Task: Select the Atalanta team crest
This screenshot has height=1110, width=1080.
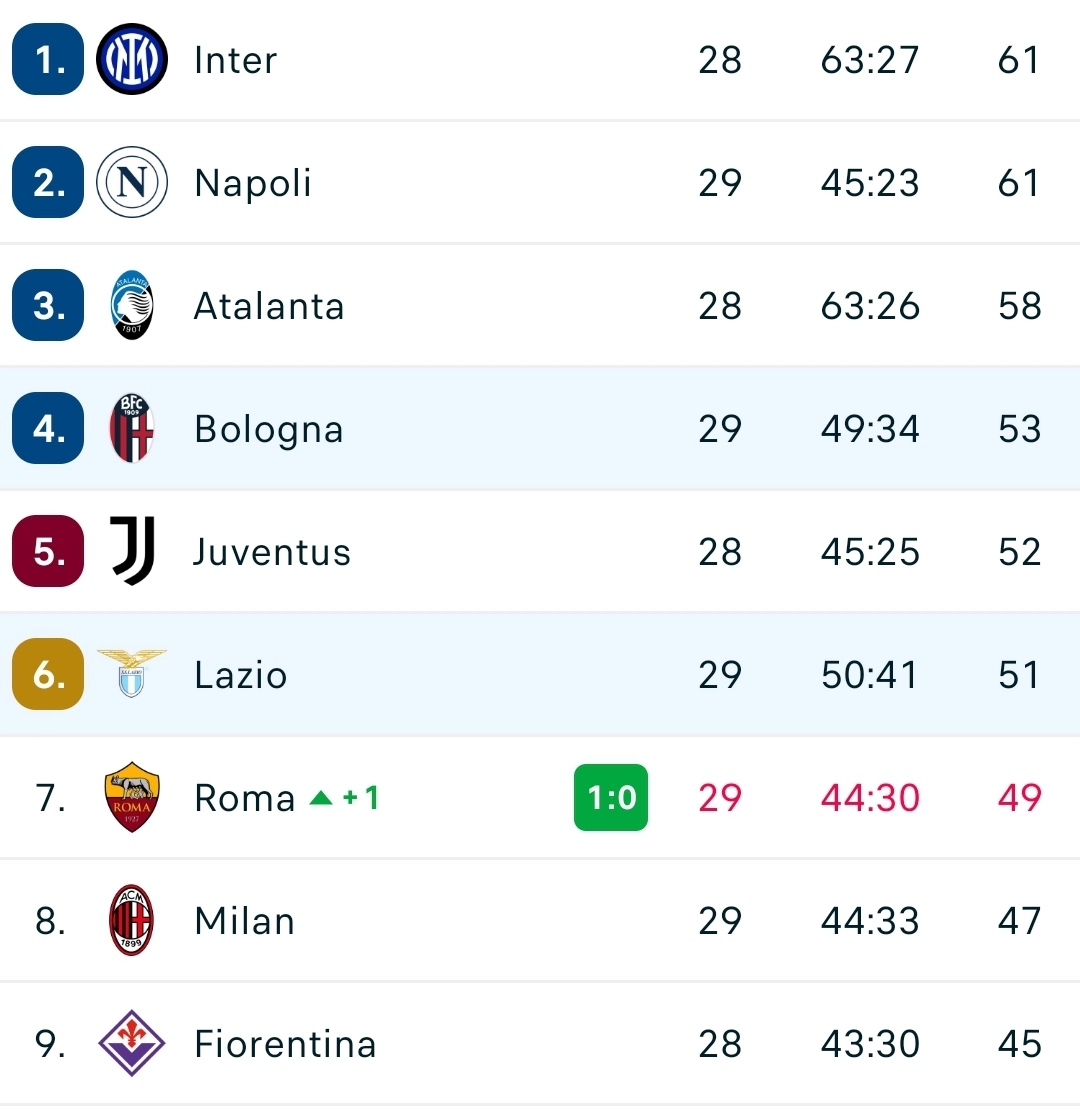Action: [x=131, y=305]
